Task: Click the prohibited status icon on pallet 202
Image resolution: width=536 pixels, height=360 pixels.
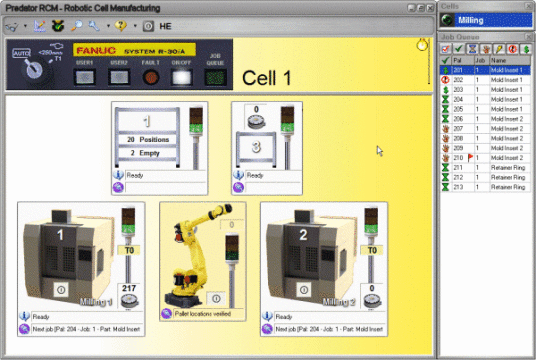Action: click(445, 80)
